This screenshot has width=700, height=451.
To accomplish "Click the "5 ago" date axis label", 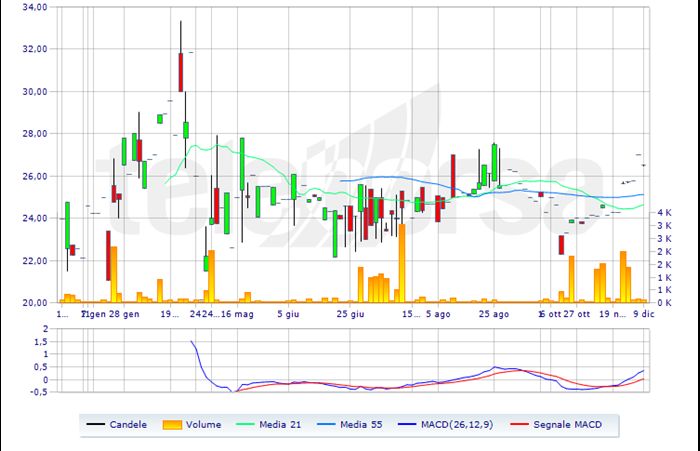I will (x=438, y=314).
